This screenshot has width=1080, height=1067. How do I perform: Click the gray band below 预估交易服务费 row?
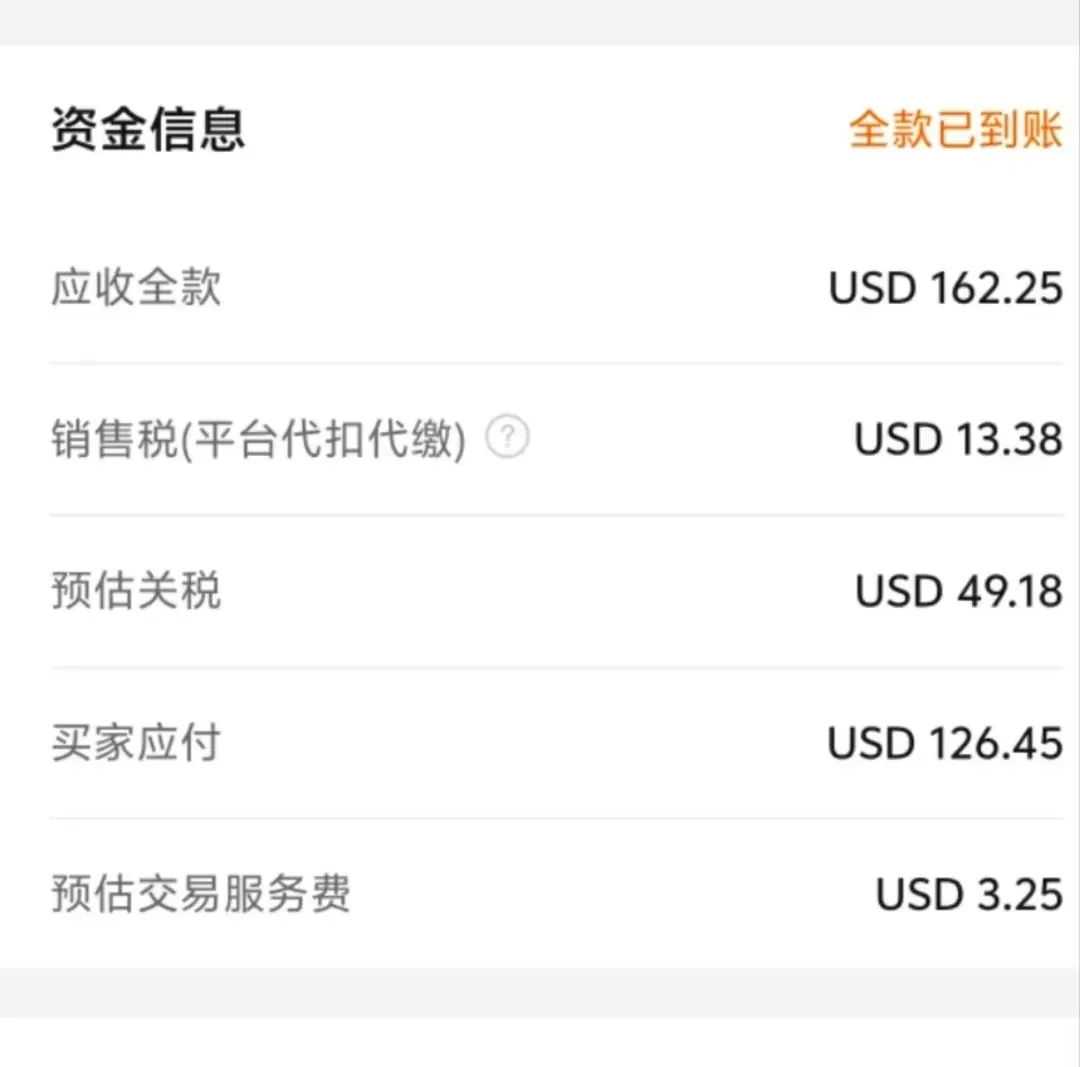[540, 992]
